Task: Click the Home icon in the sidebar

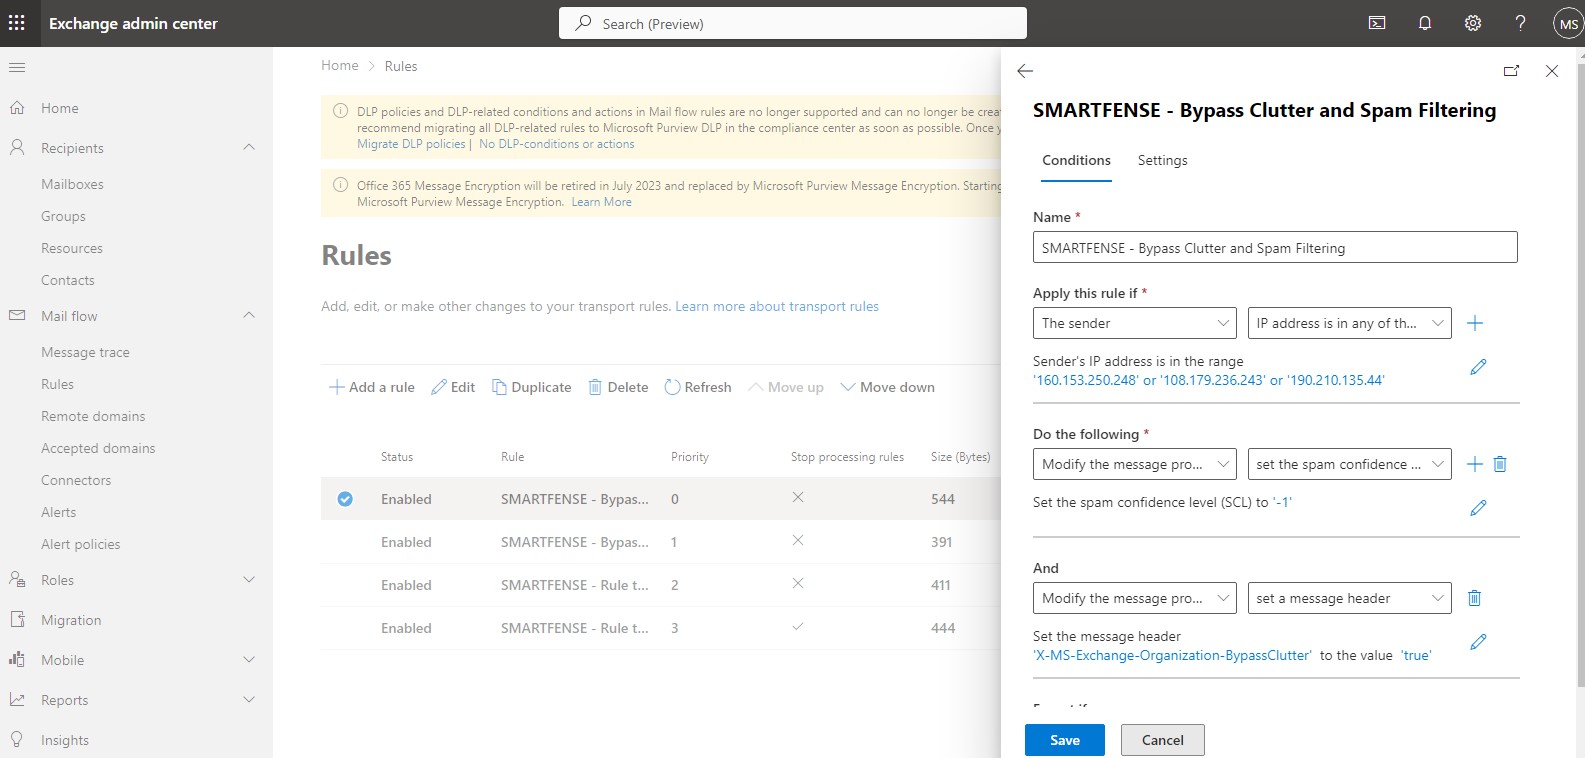Action: point(17,108)
